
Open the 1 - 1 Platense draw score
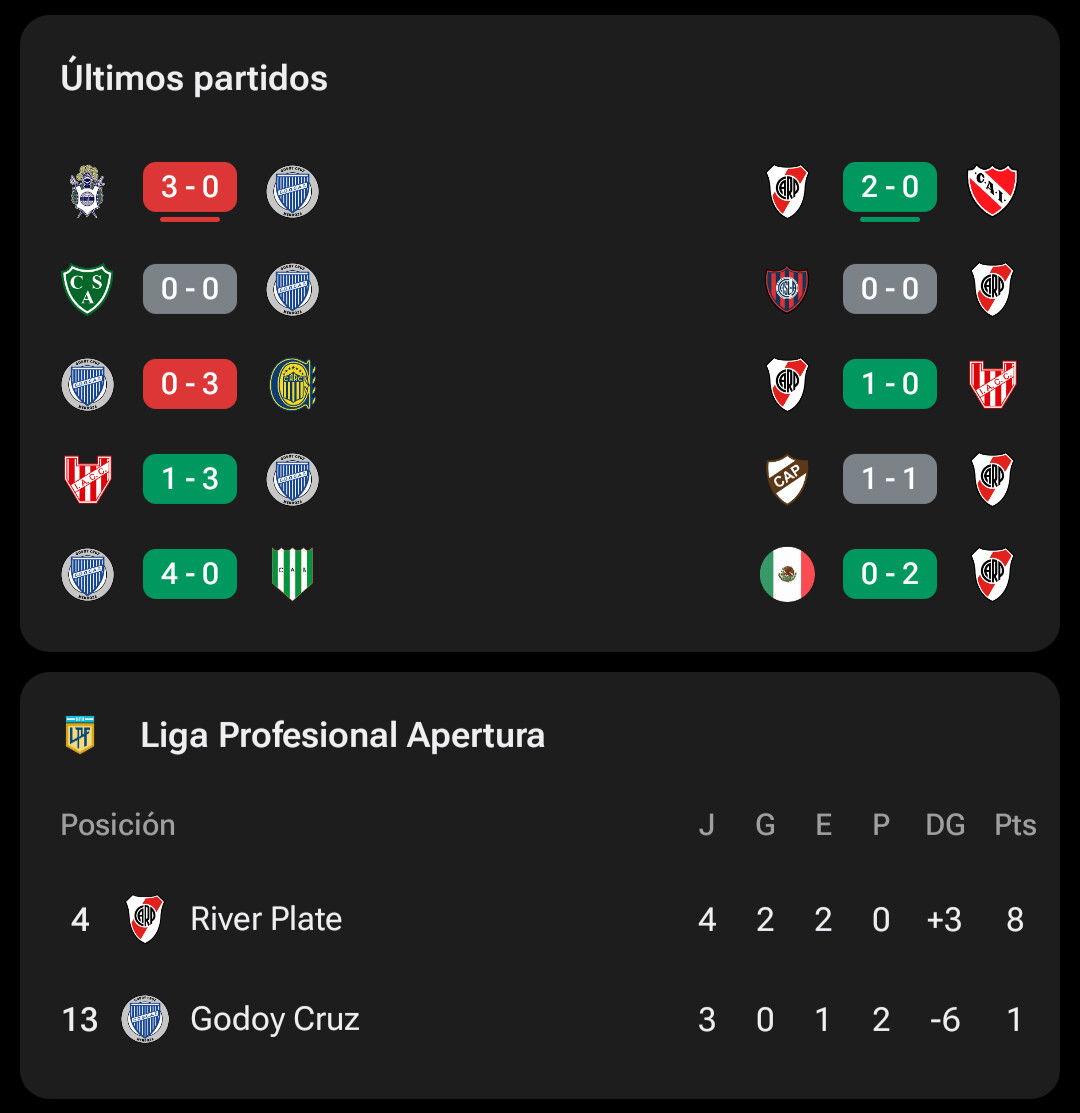[x=889, y=479]
